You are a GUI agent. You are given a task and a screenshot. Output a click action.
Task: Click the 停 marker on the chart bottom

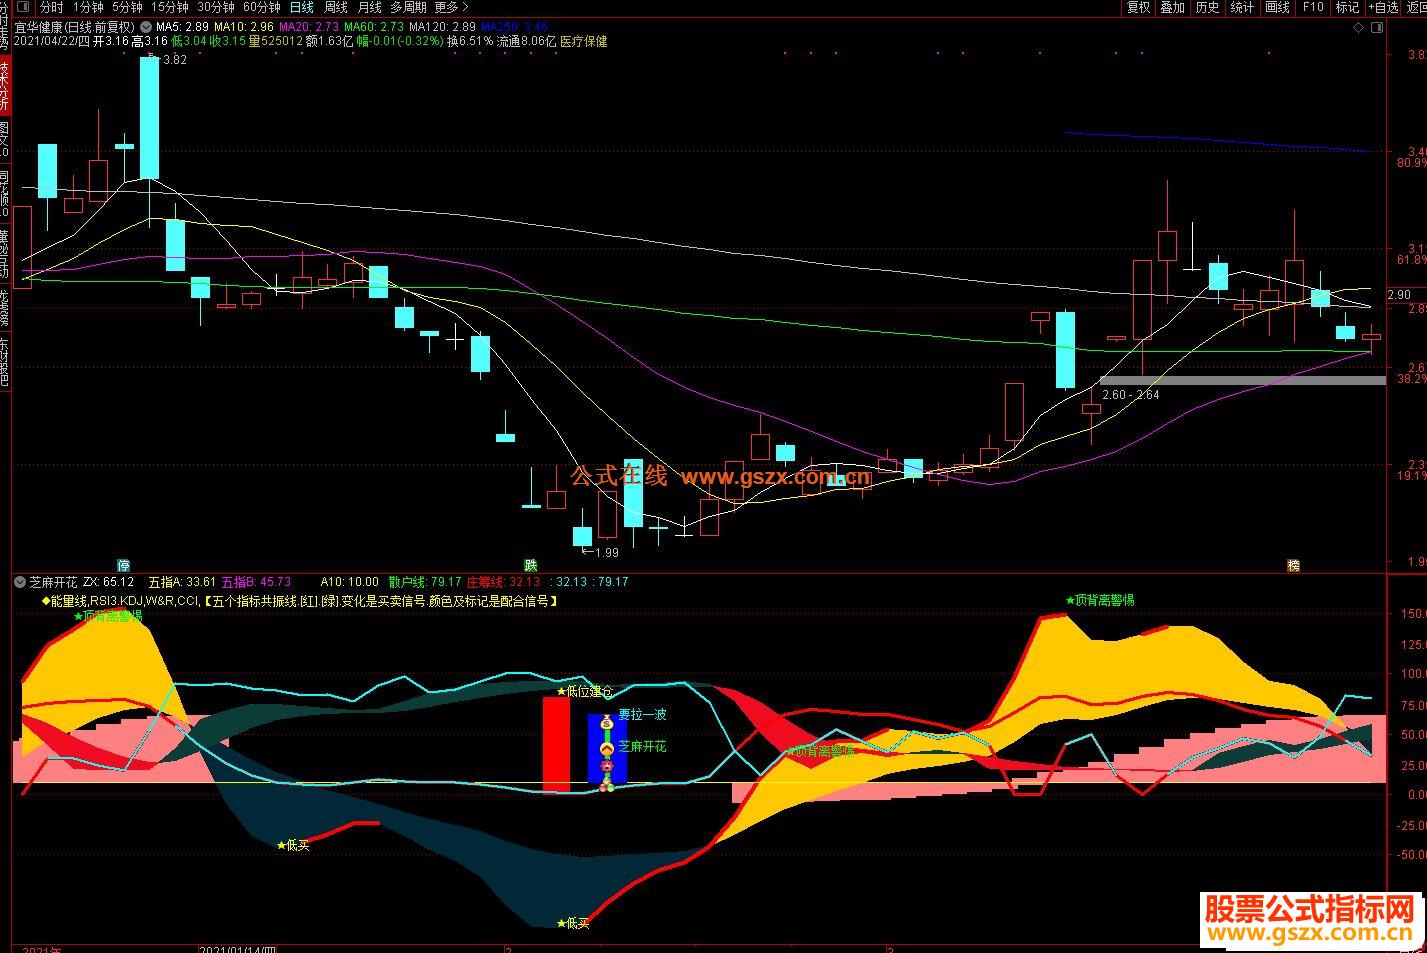pyautogui.click(x=123, y=565)
